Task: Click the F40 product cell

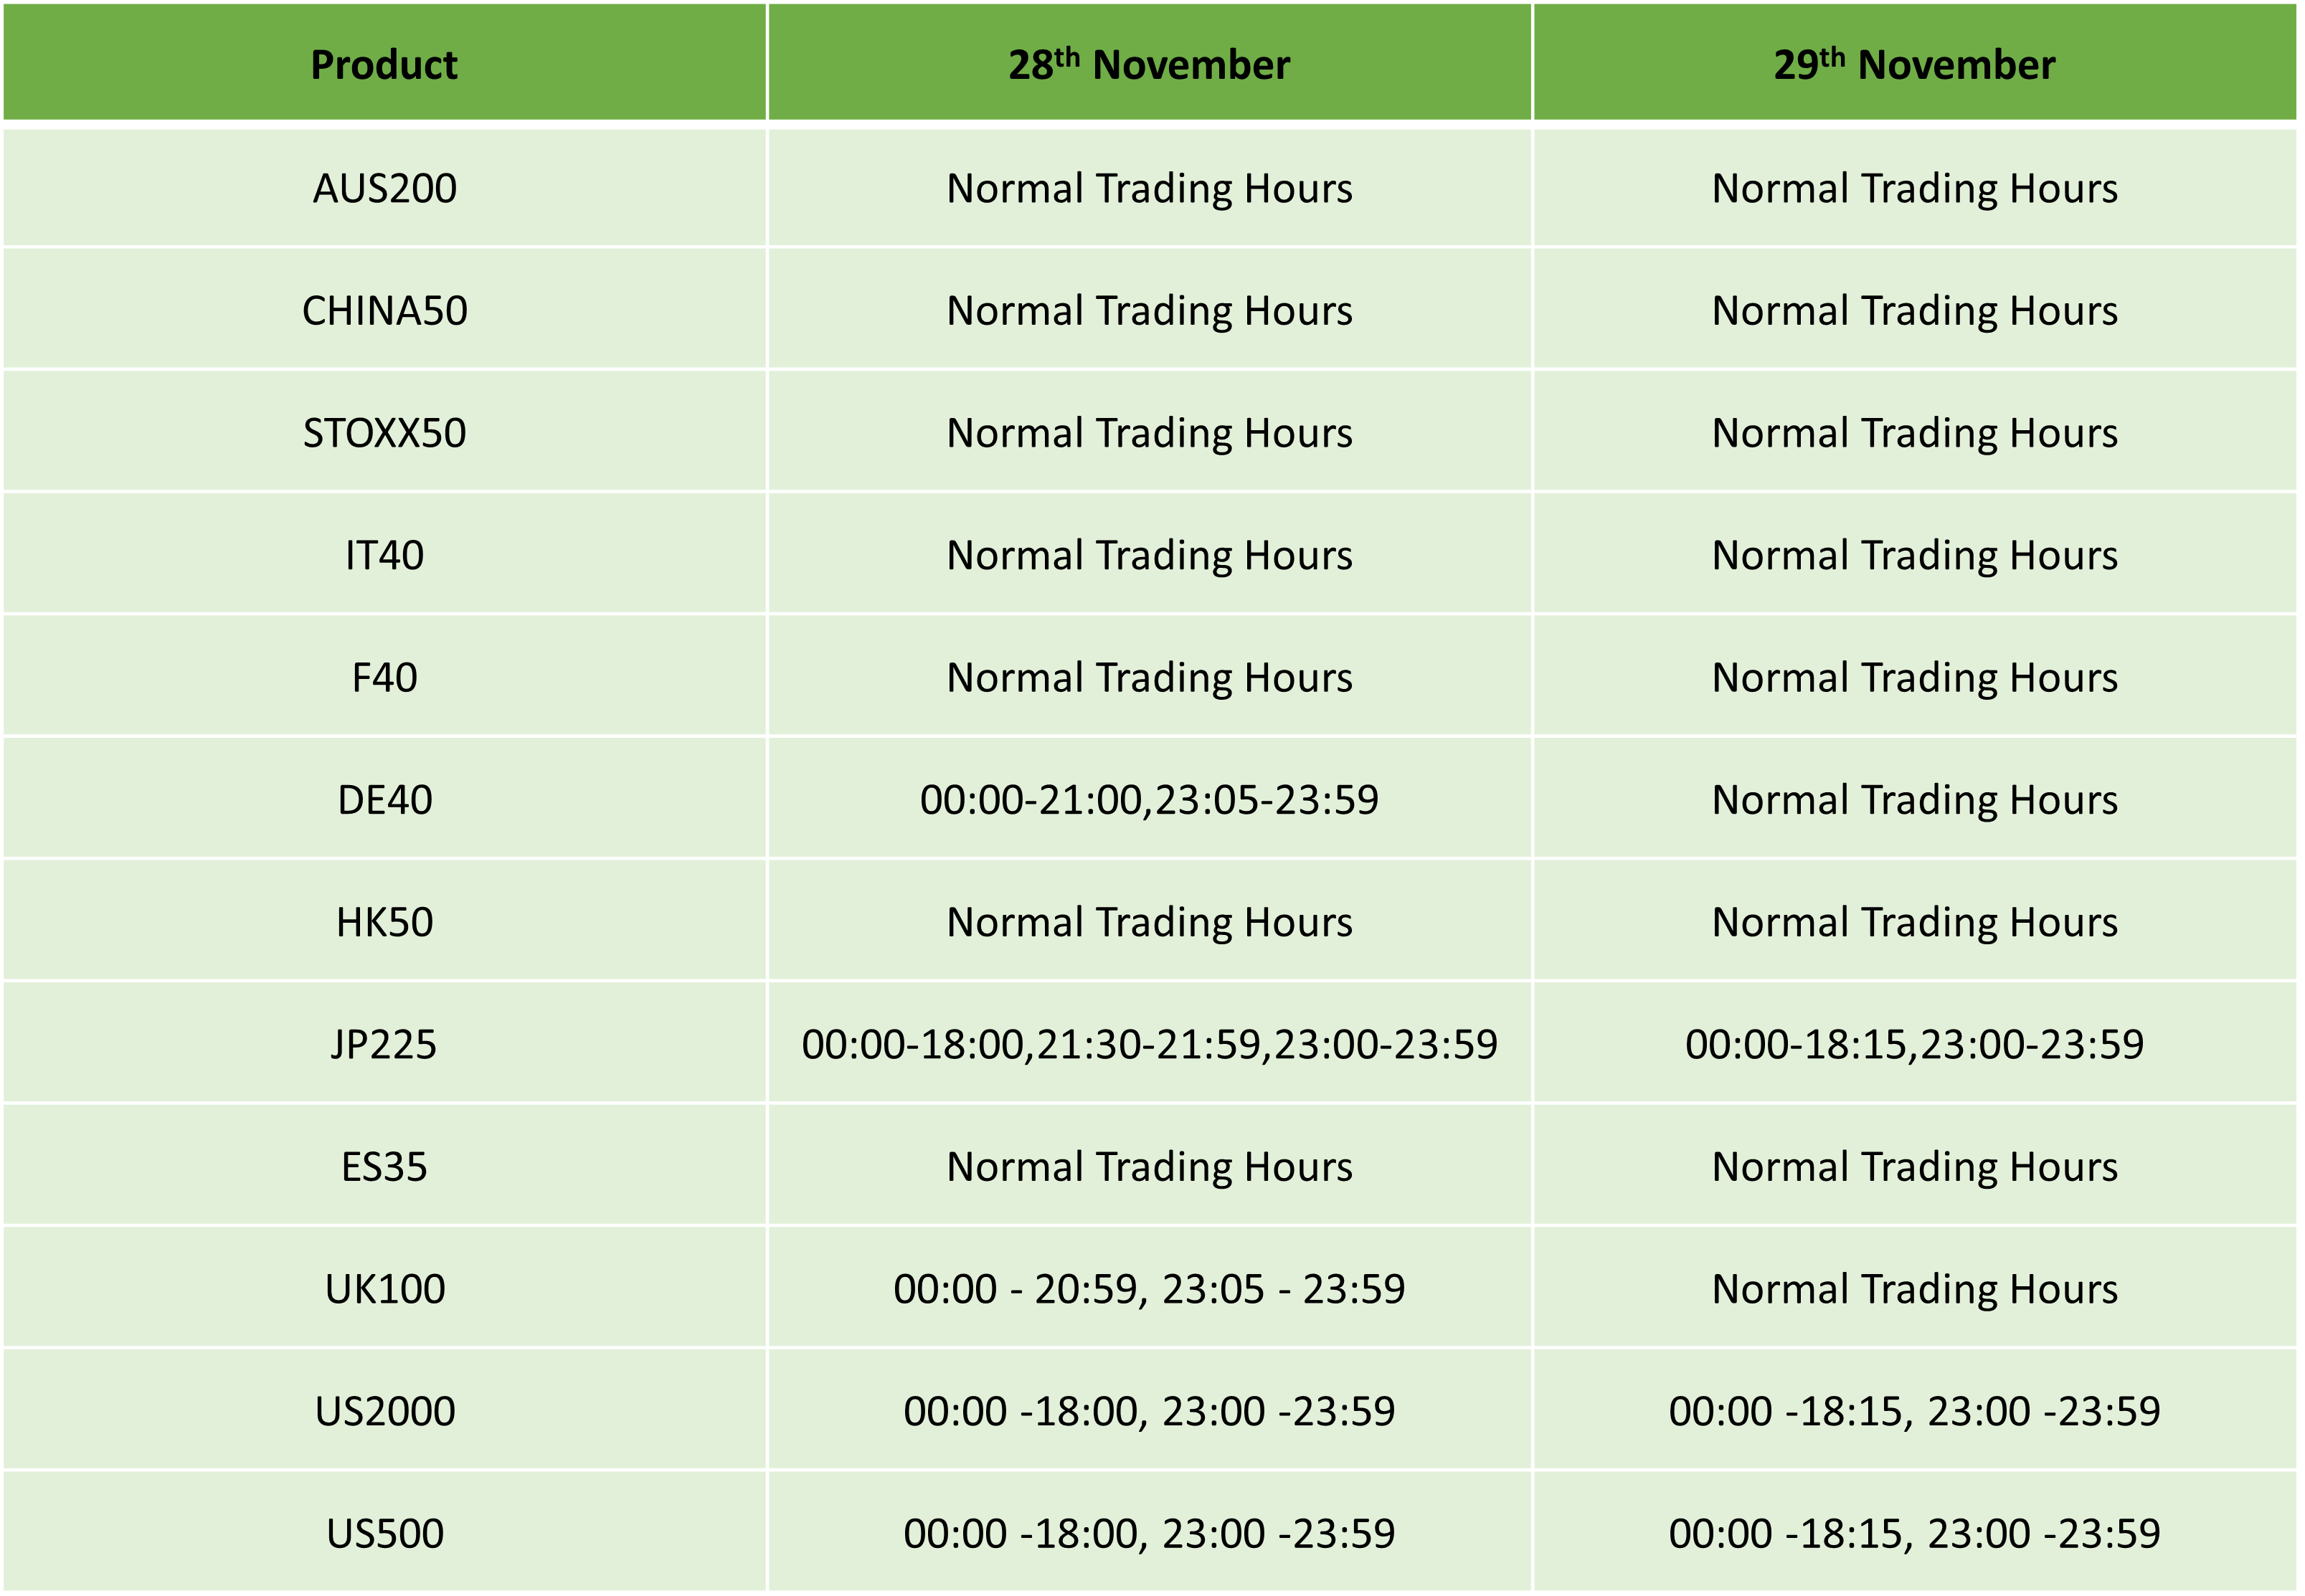Action: coord(384,677)
